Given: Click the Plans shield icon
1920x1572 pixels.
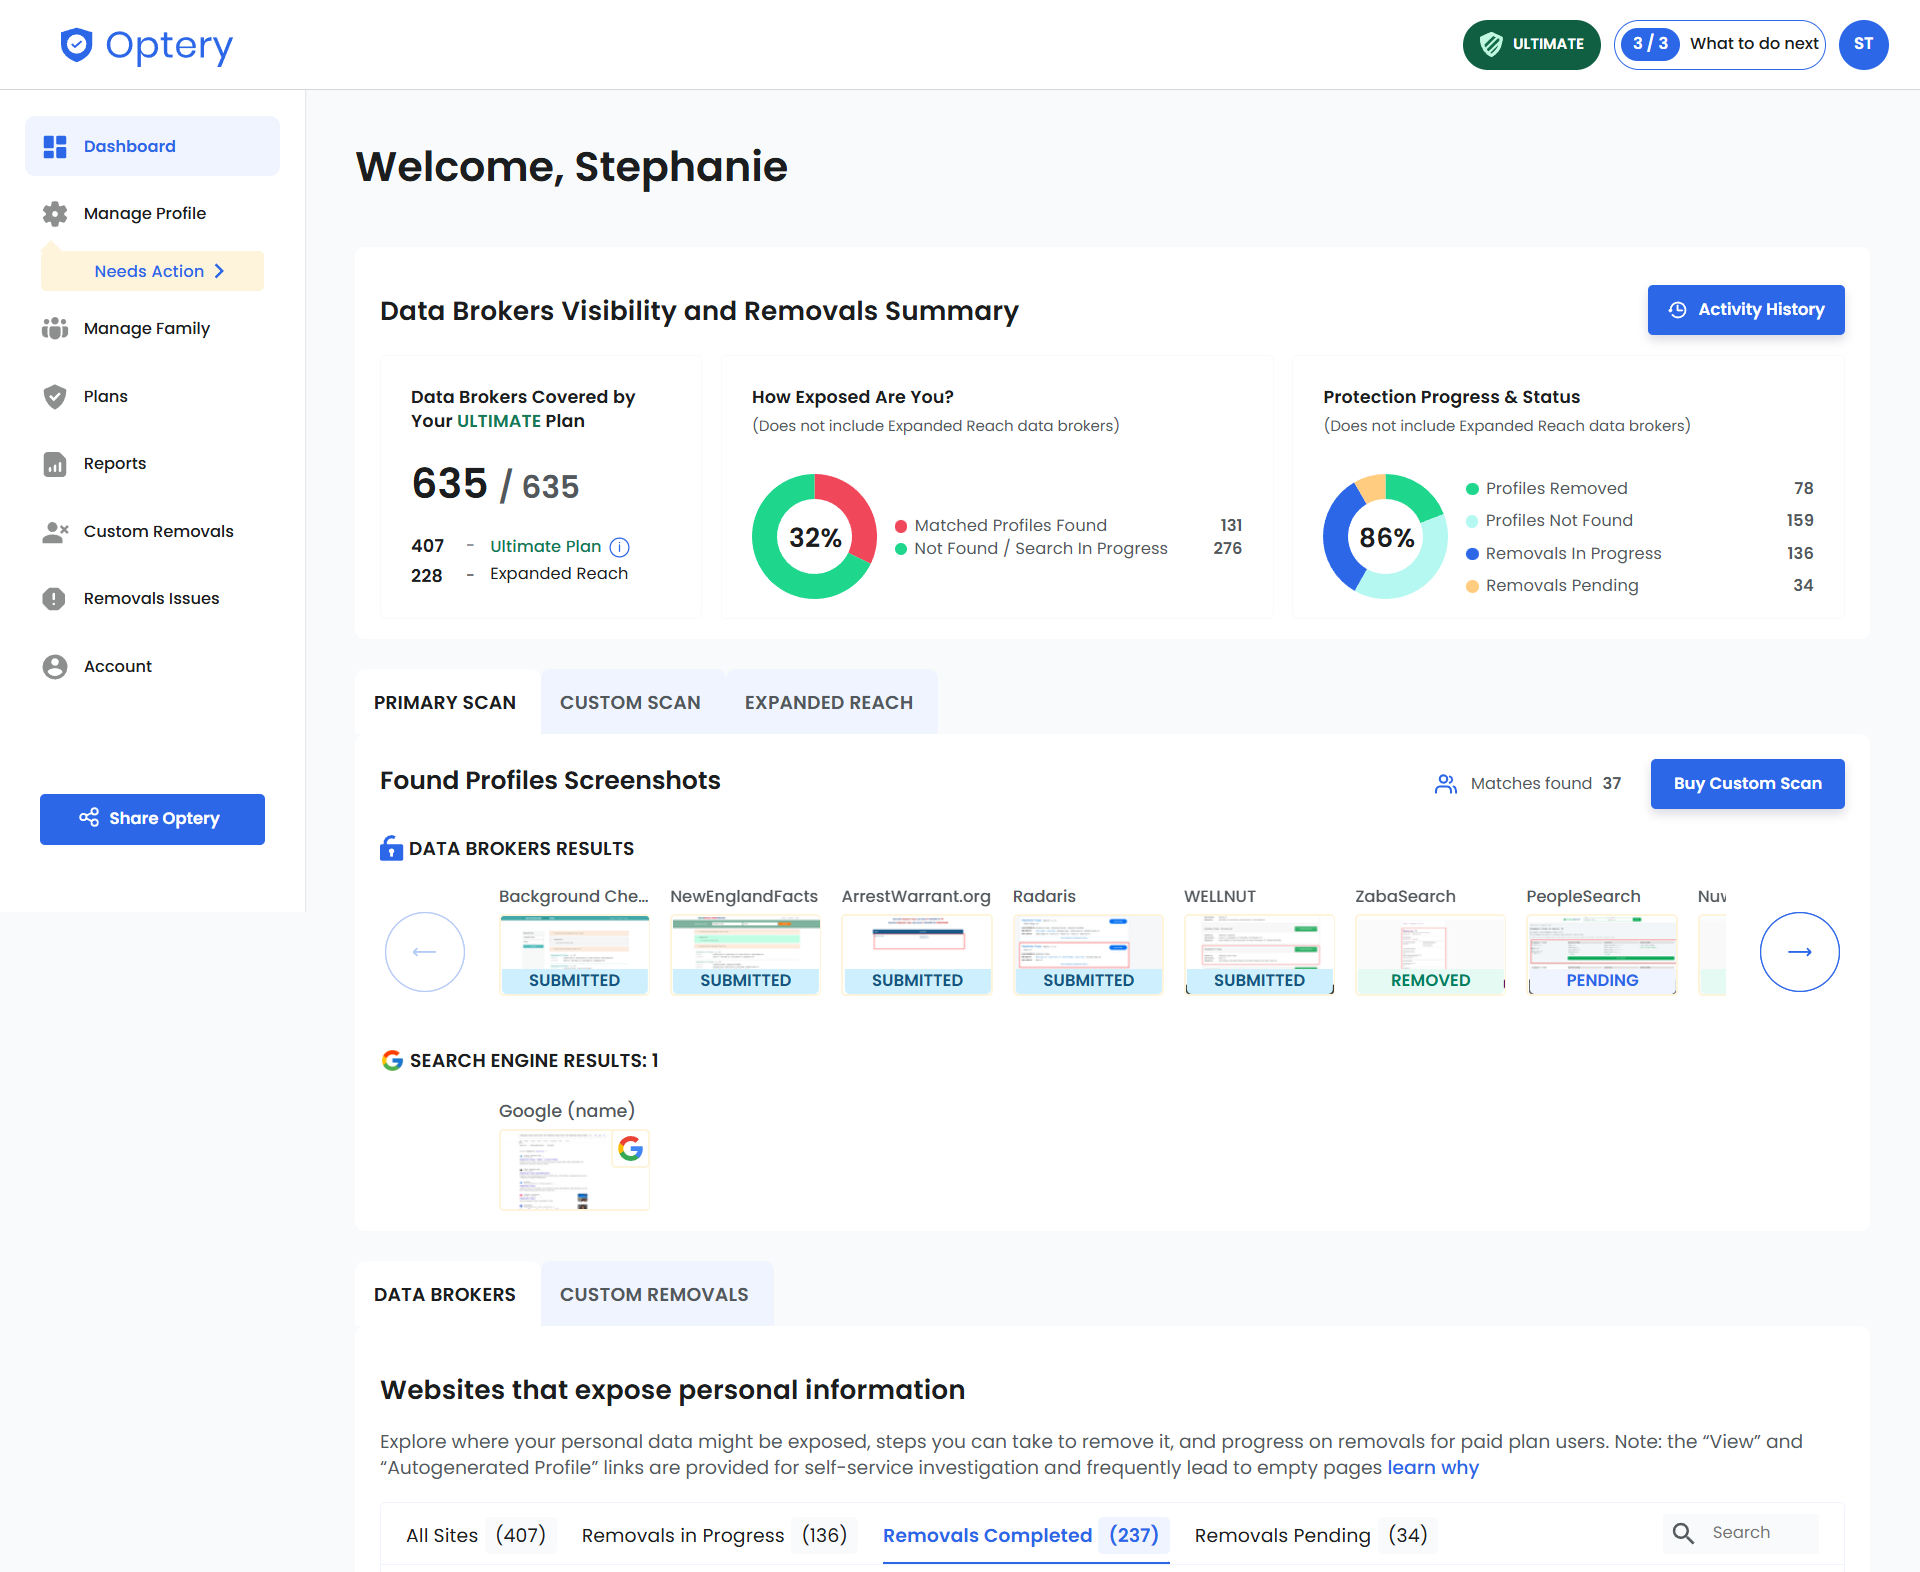Looking at the screenshot, I should [55, 396].
